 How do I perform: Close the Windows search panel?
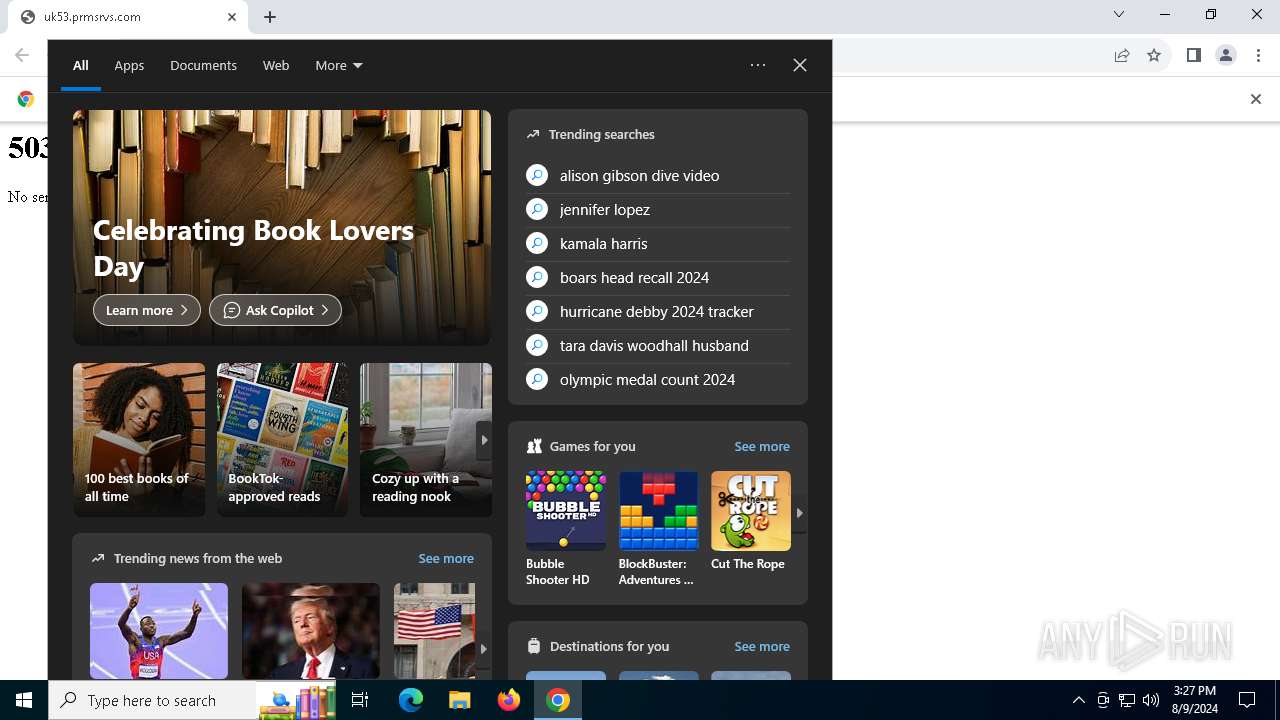pos(800,65)
